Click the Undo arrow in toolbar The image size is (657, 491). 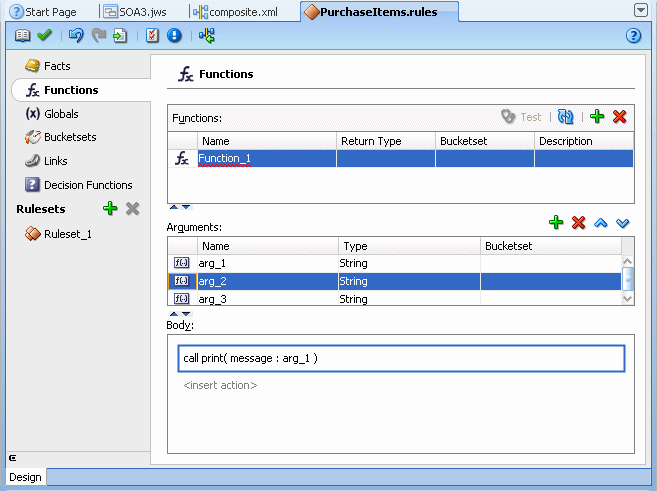pos(76,35)
